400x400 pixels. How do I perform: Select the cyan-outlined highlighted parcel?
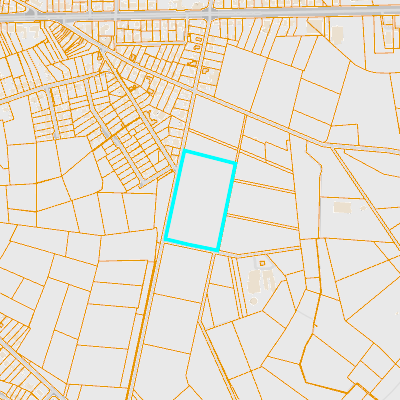tap(201, 201)
